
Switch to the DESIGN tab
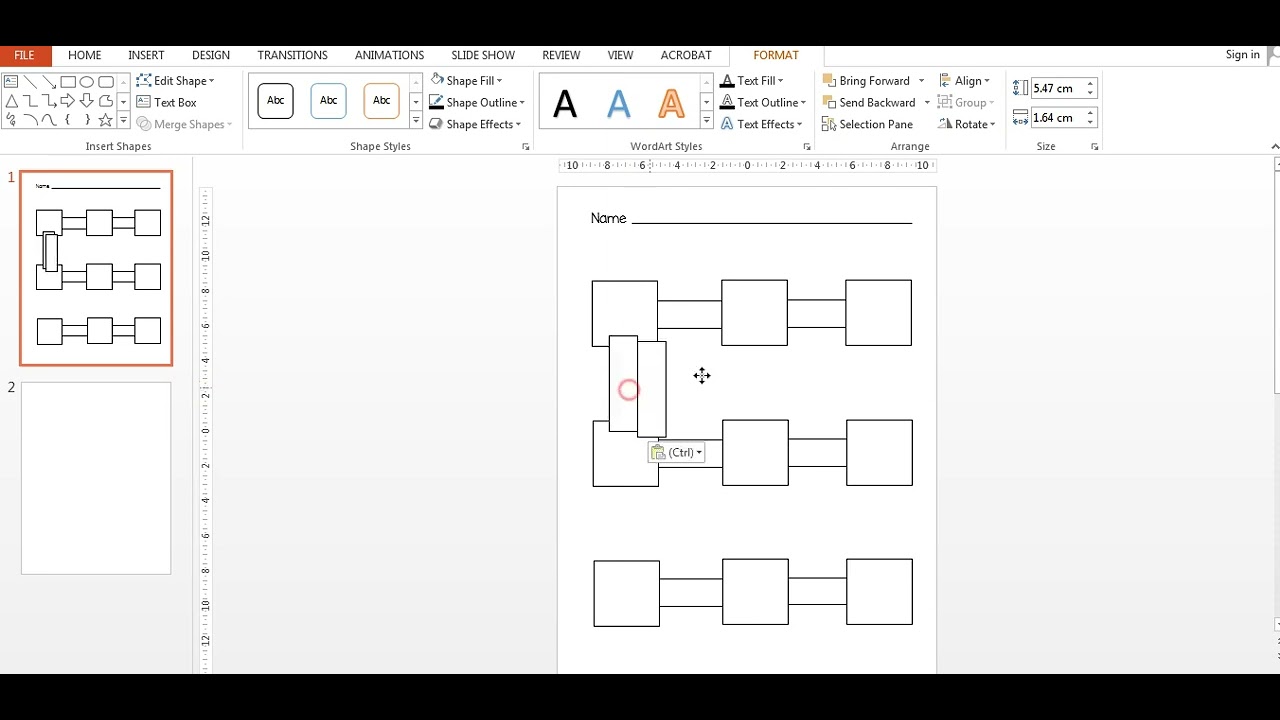210,55
